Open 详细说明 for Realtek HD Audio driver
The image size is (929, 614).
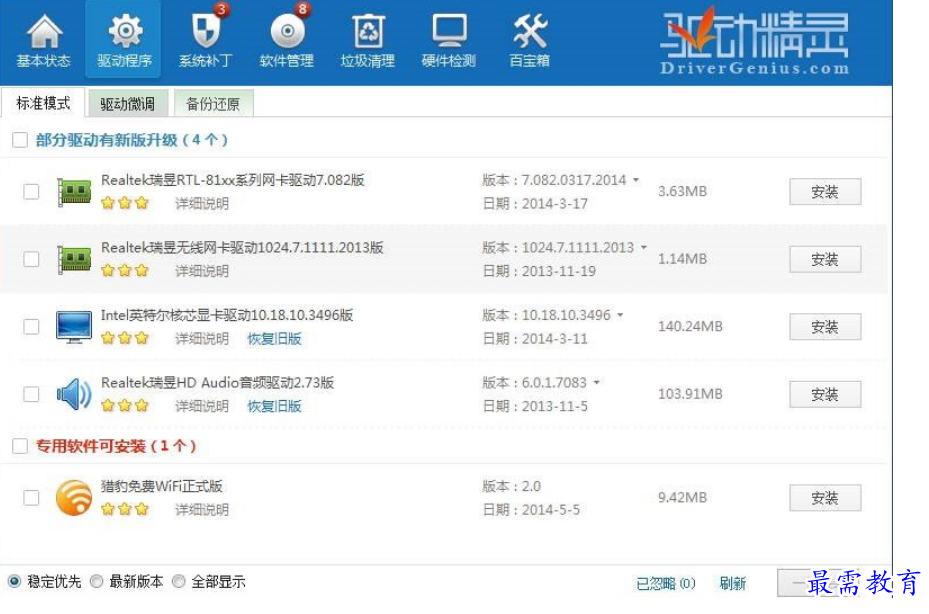click(201, 407)
